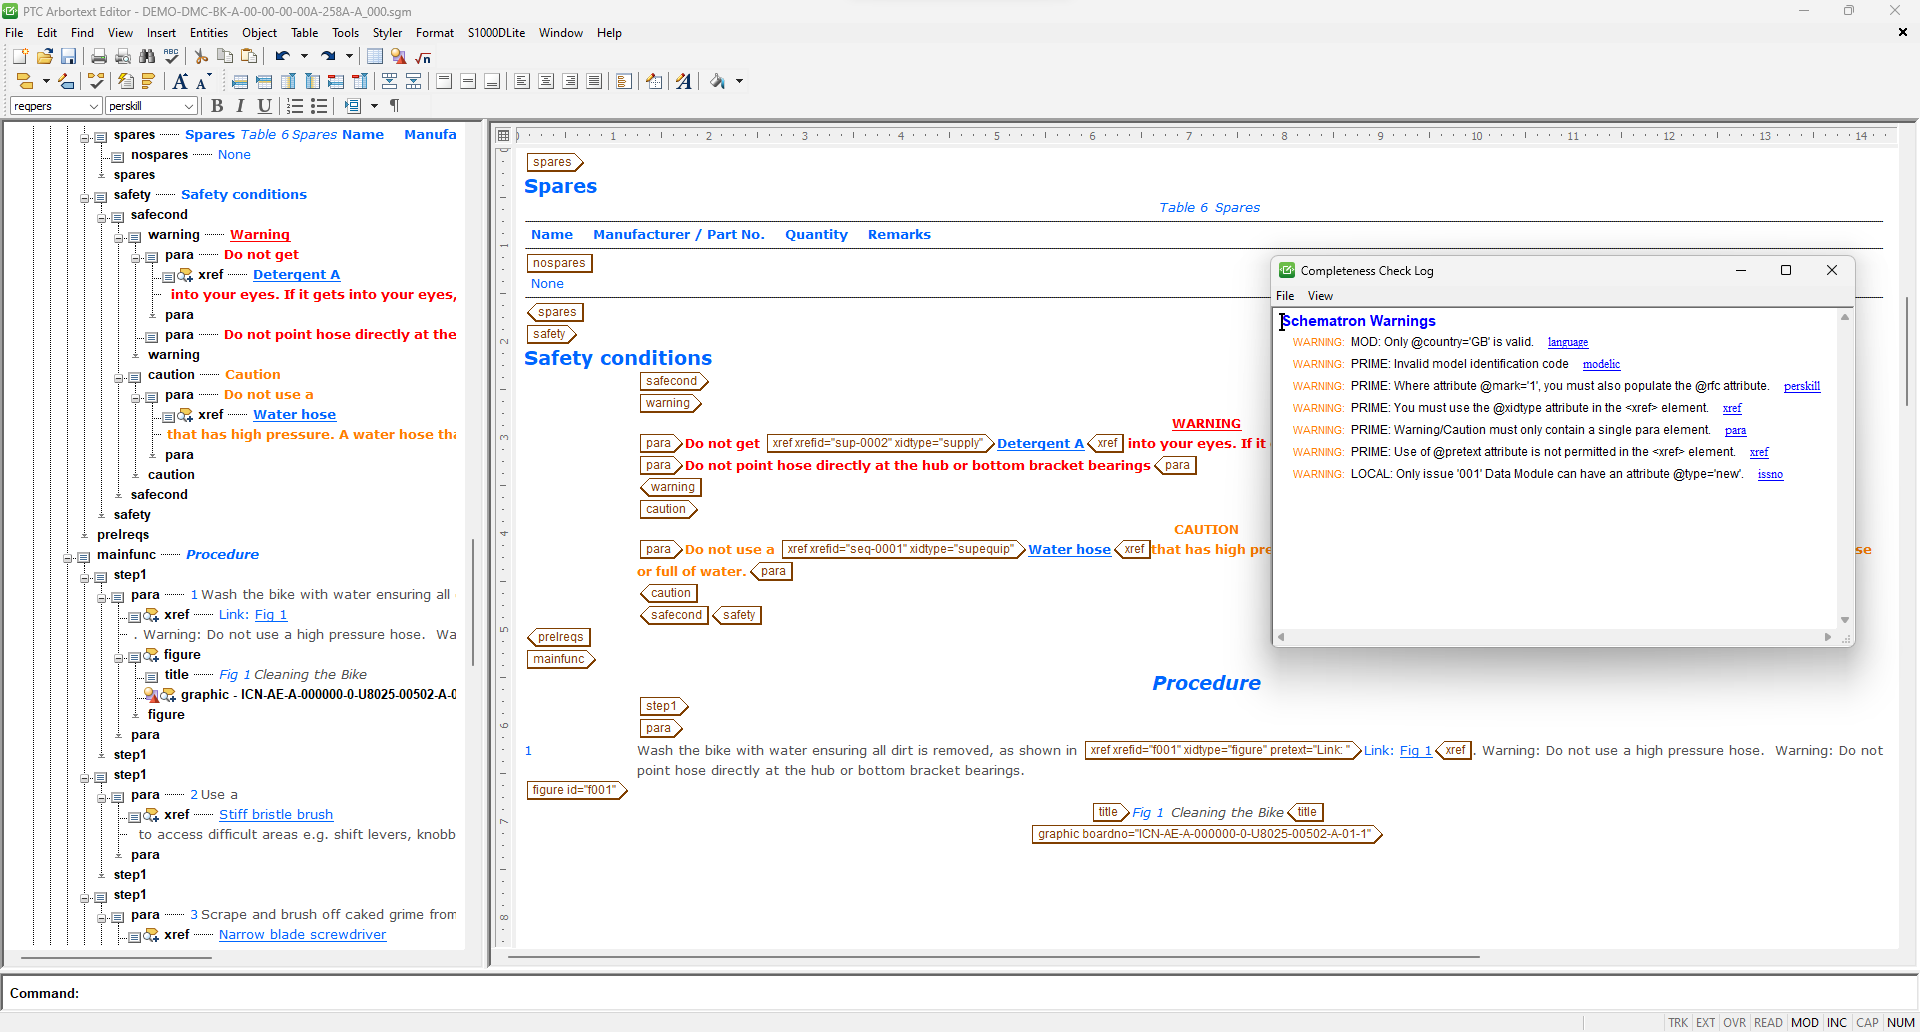
Task: Open the Table menu
Action: [x=304, y=33]
